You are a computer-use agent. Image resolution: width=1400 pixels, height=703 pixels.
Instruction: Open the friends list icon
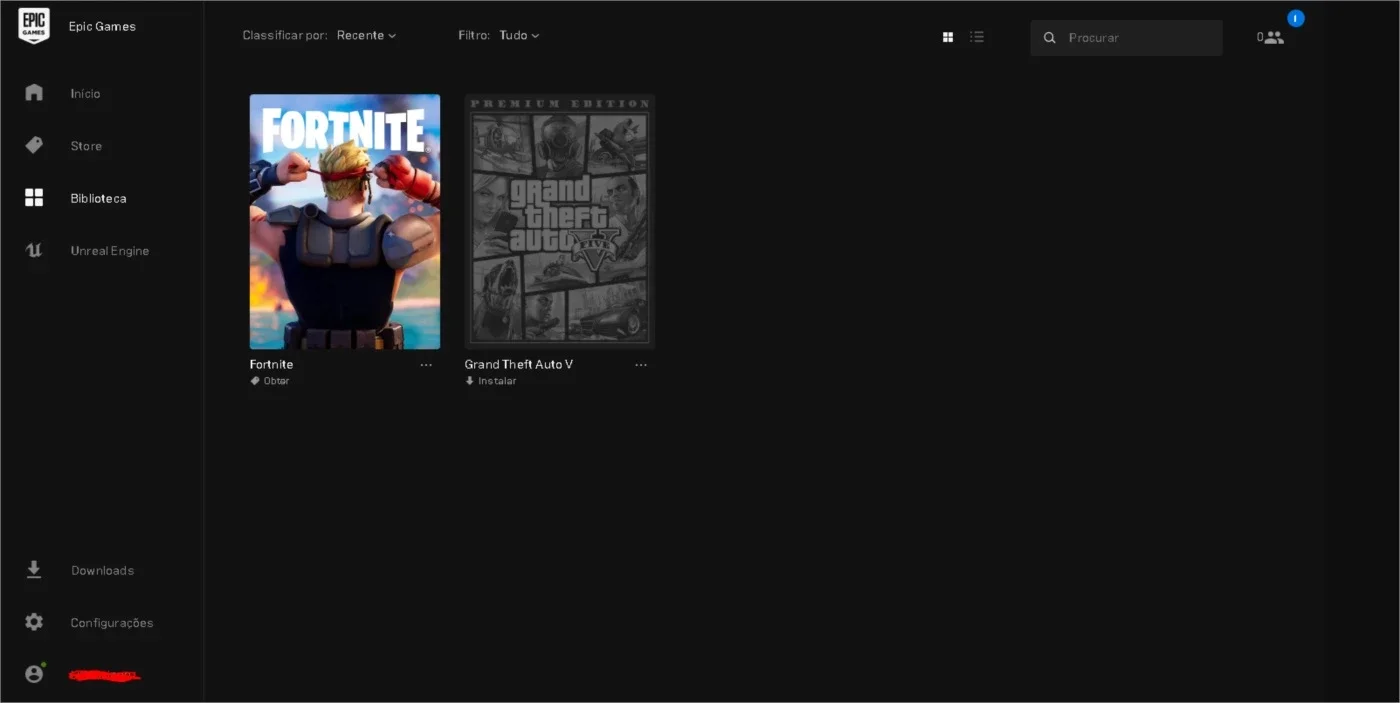tap(1273, 37)
